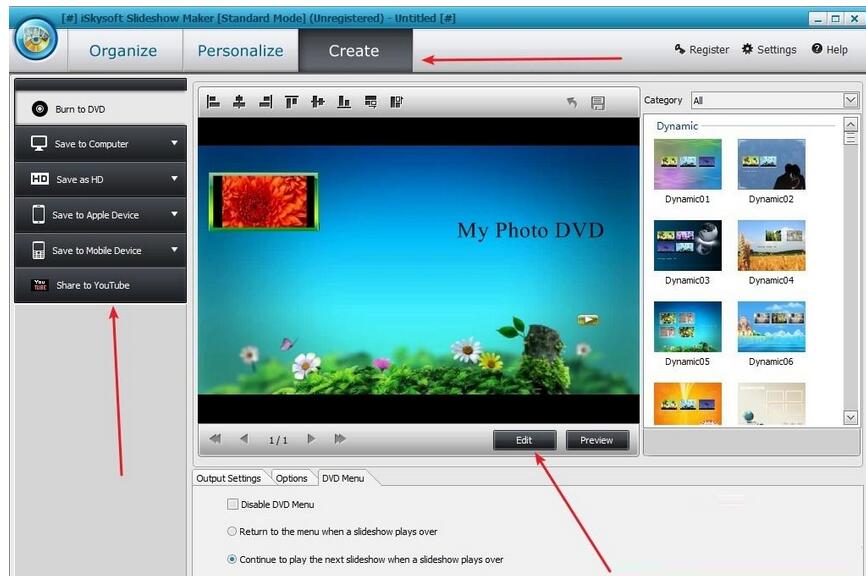This screenshot has width=866, height=576.
Task: Expand the Save to Apple Device arrow
Action: 175,214
